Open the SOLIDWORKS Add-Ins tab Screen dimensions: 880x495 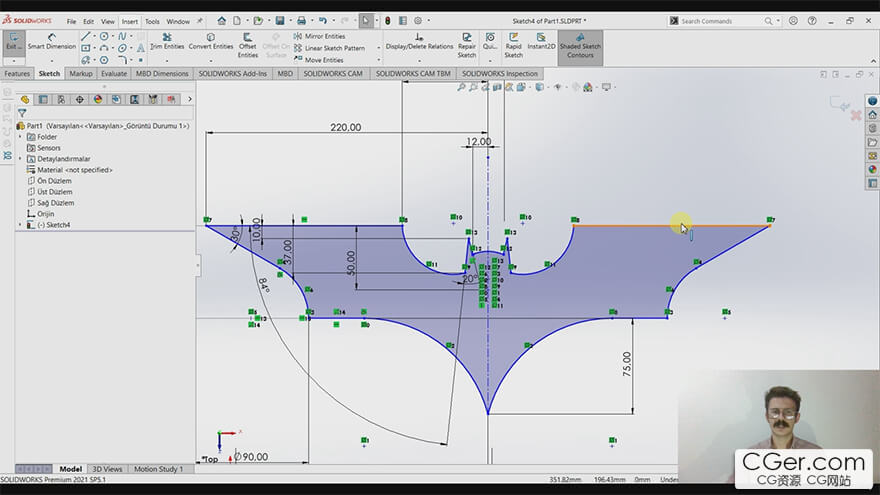click(232, 74)
